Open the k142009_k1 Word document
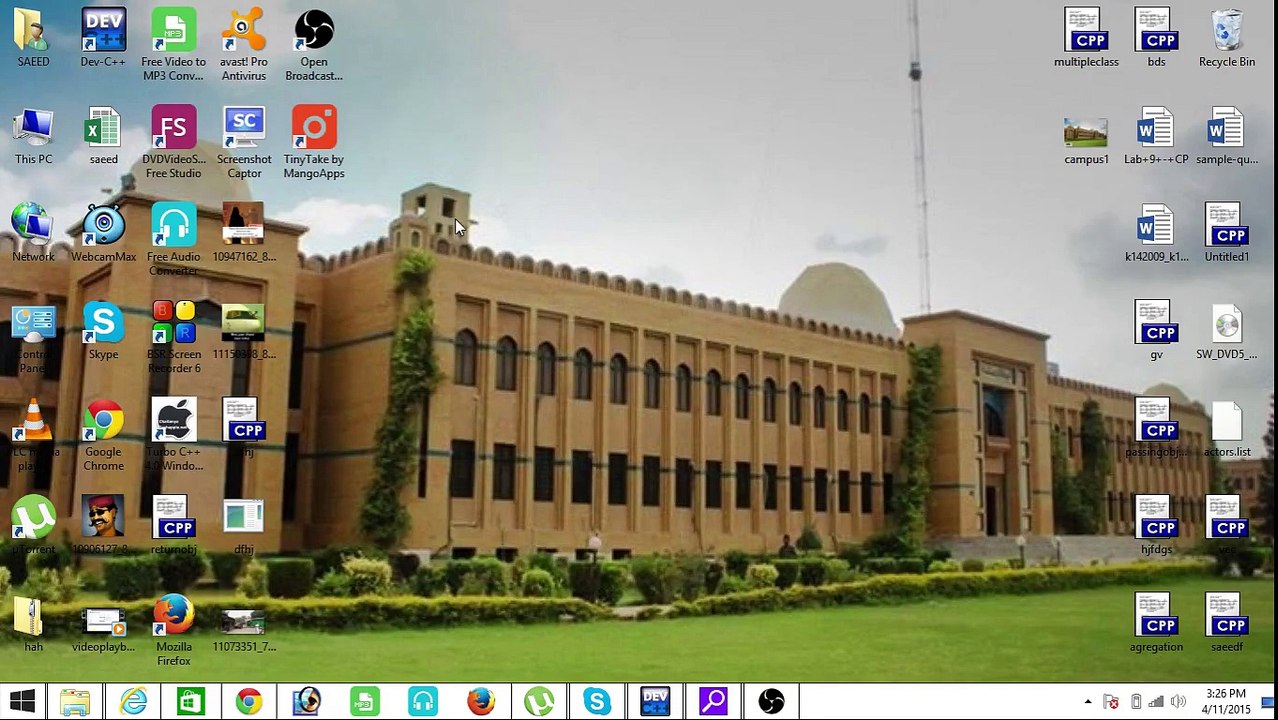This screenshot has height=720, width=1278. point(1156,233)
